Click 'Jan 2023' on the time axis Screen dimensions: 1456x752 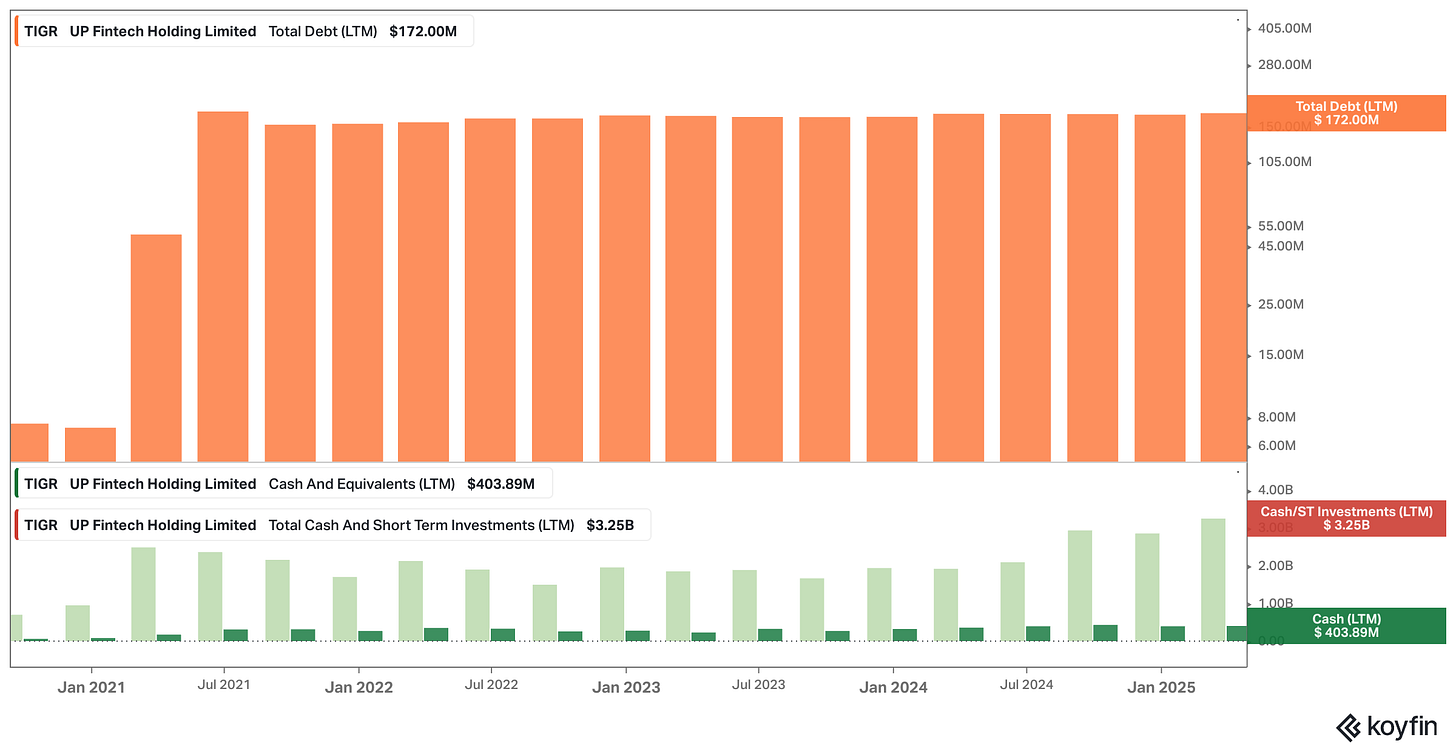click(x=626, y=687)
